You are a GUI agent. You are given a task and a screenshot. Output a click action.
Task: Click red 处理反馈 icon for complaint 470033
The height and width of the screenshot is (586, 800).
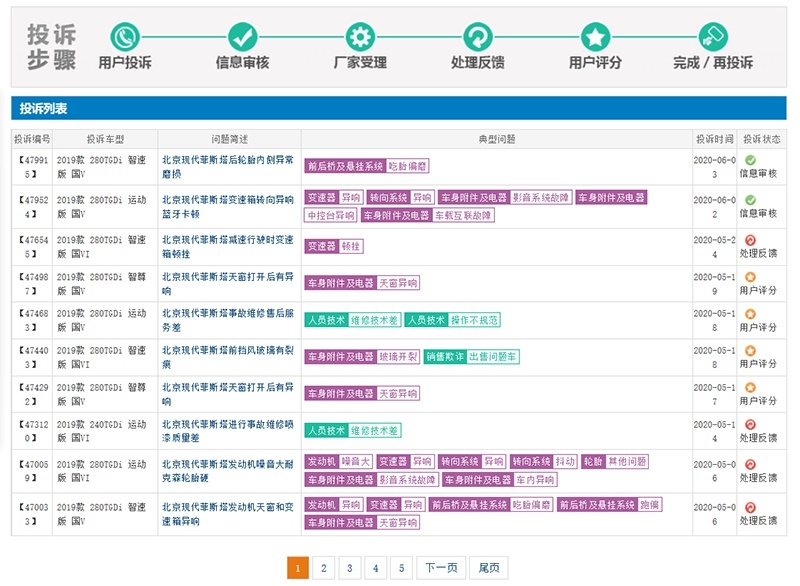pyautogui.click(x=751, y=507)
